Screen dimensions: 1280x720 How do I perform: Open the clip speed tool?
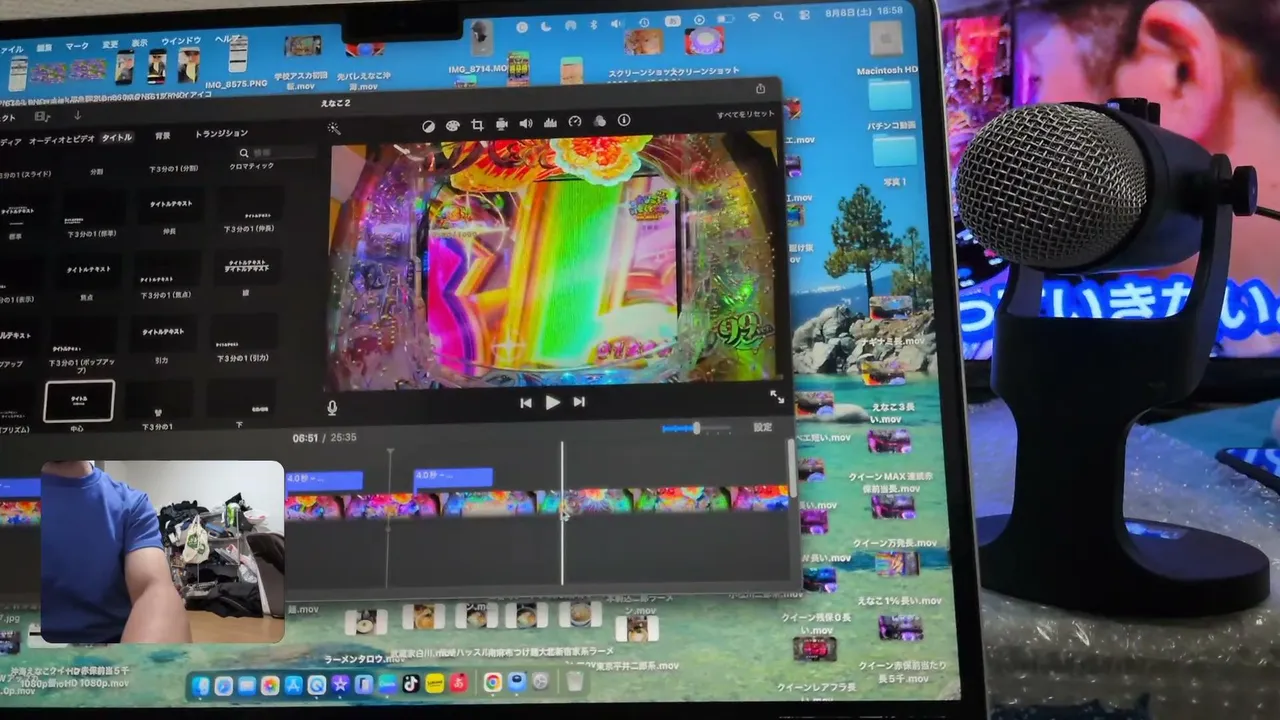(575, 122)
